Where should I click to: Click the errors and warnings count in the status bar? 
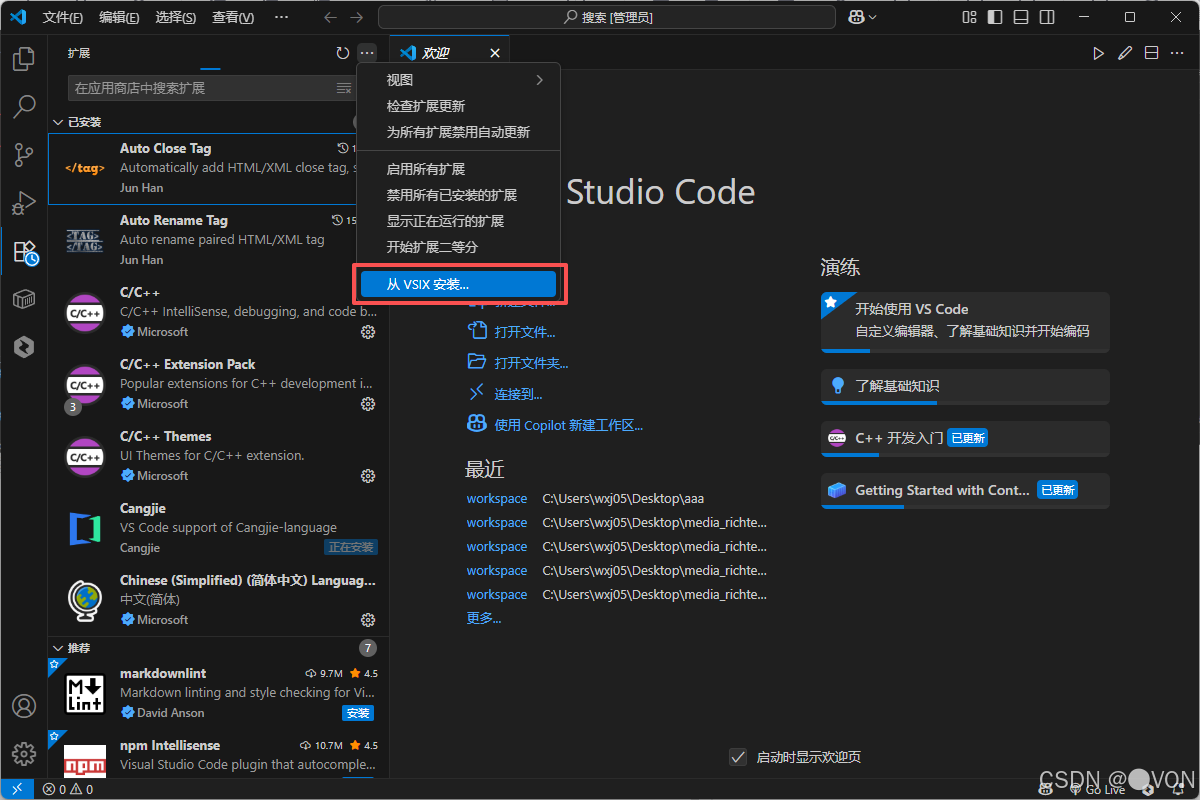click(x=68, y=789)
